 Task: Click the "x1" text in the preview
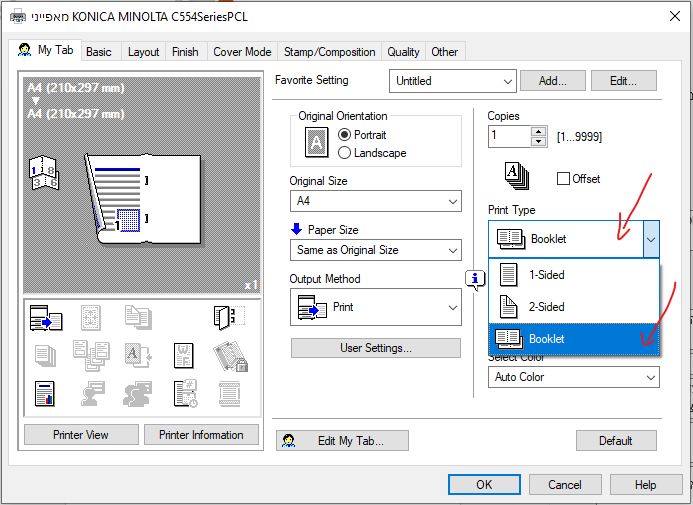tap(251, 285)
